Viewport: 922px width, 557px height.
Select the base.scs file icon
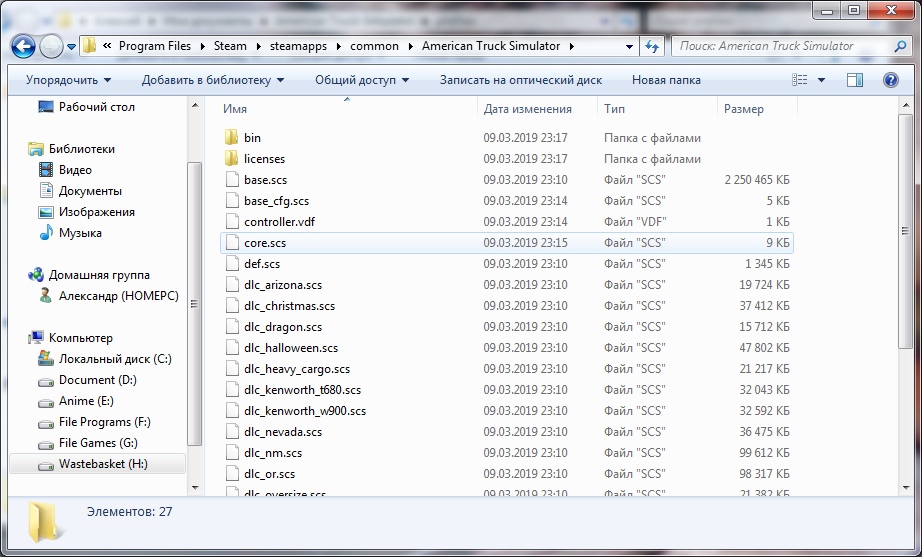point(232,180)
